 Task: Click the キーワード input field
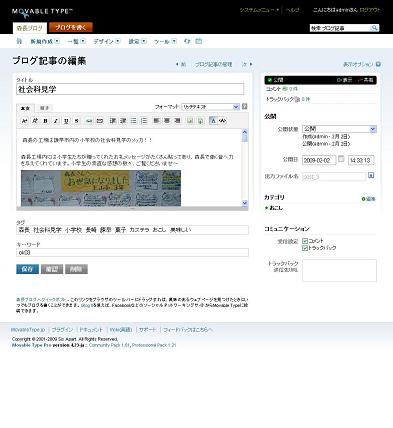(x=132, y=253)
